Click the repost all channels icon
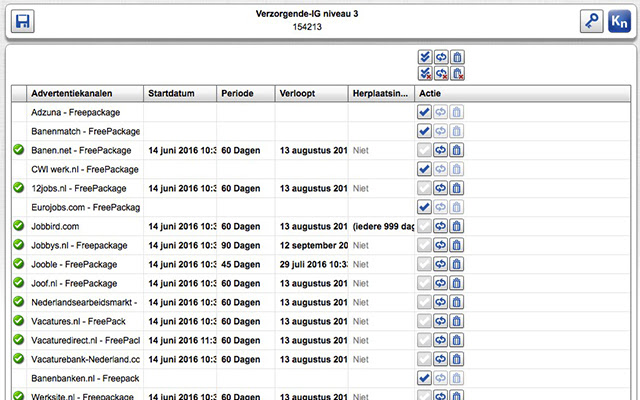 [441, 57]
